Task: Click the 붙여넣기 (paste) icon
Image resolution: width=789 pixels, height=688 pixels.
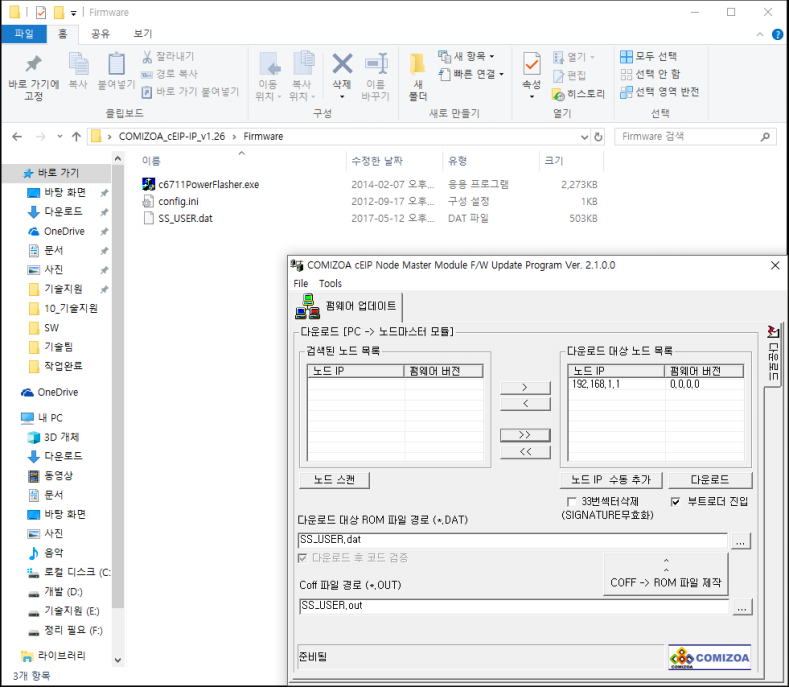Action: pos(117,68)
